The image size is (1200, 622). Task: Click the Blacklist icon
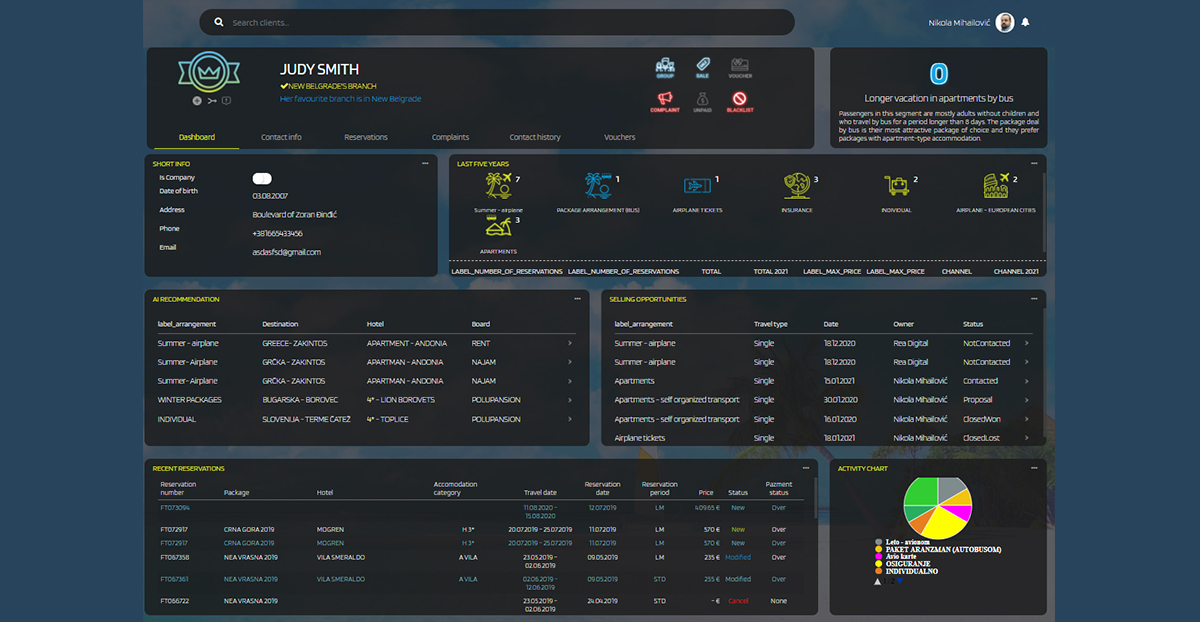[x=740, y=99]
